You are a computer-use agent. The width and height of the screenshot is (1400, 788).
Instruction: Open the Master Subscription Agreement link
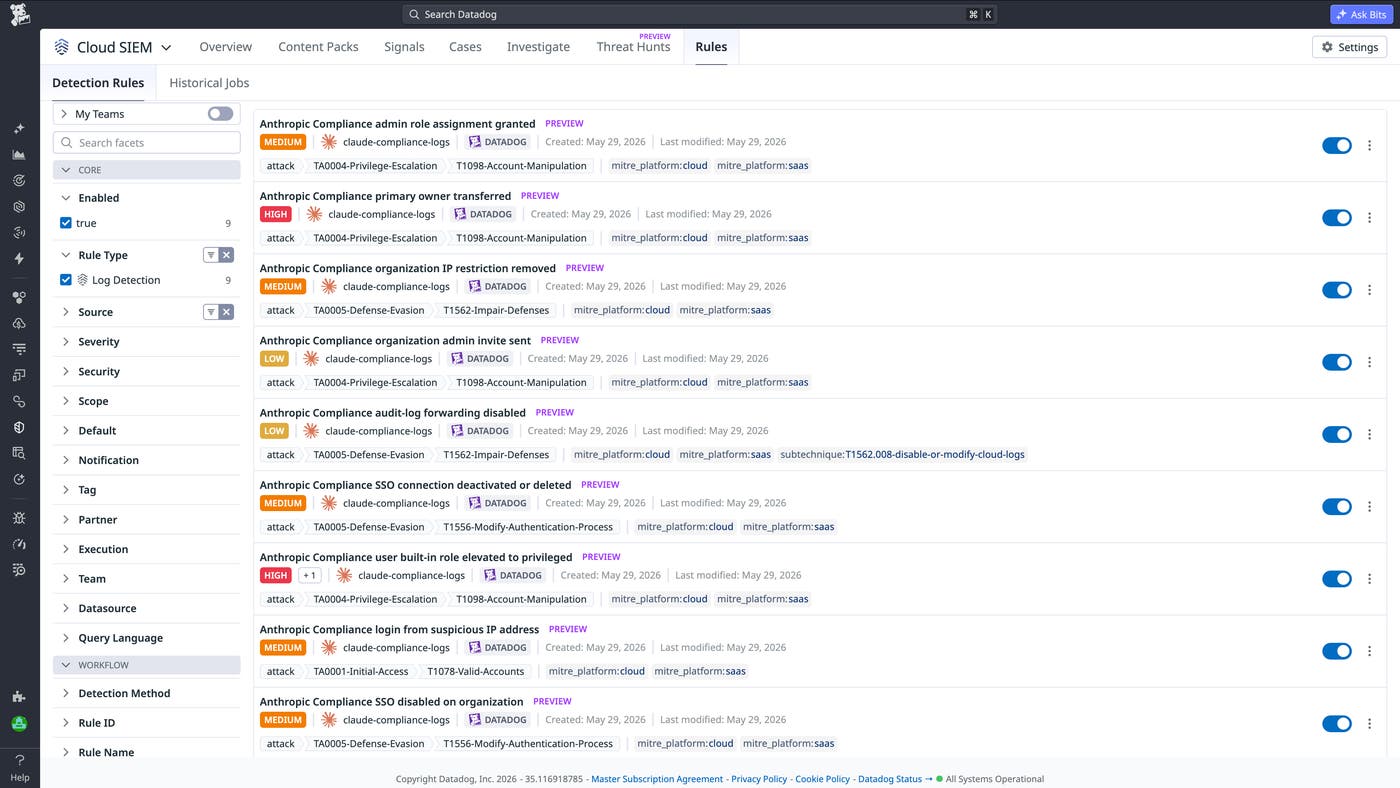[657, 779]
